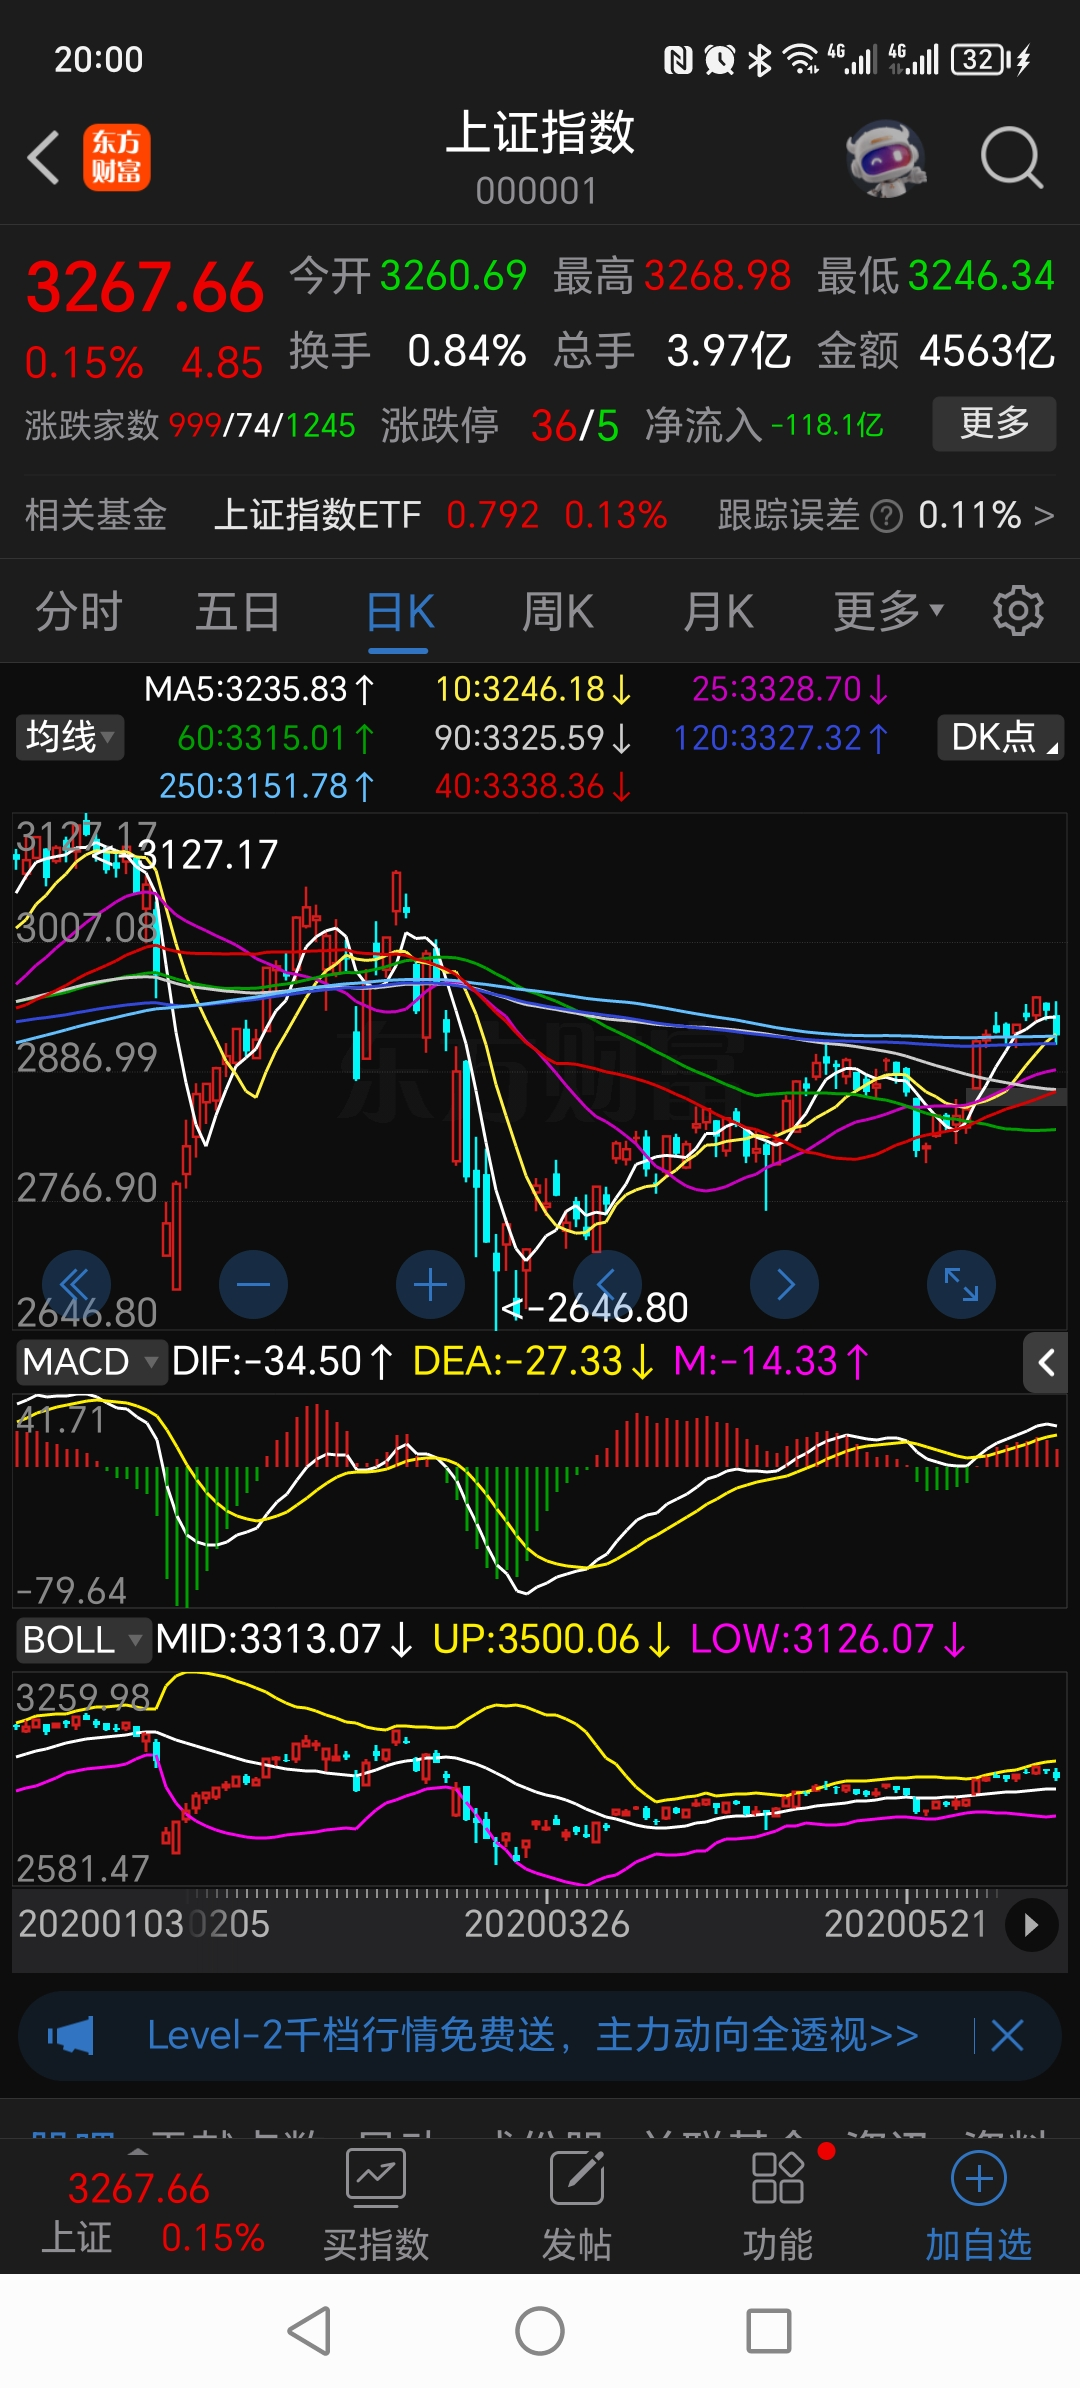Expand chart to fullscreen
This screenshot has height=2388, width=1080.
(x=961, y=1284)
